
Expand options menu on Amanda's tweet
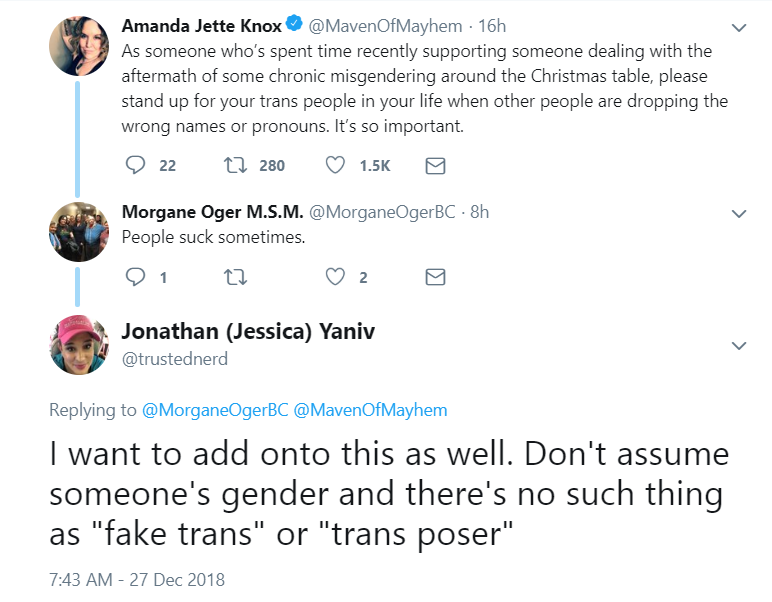coord(739,28)
